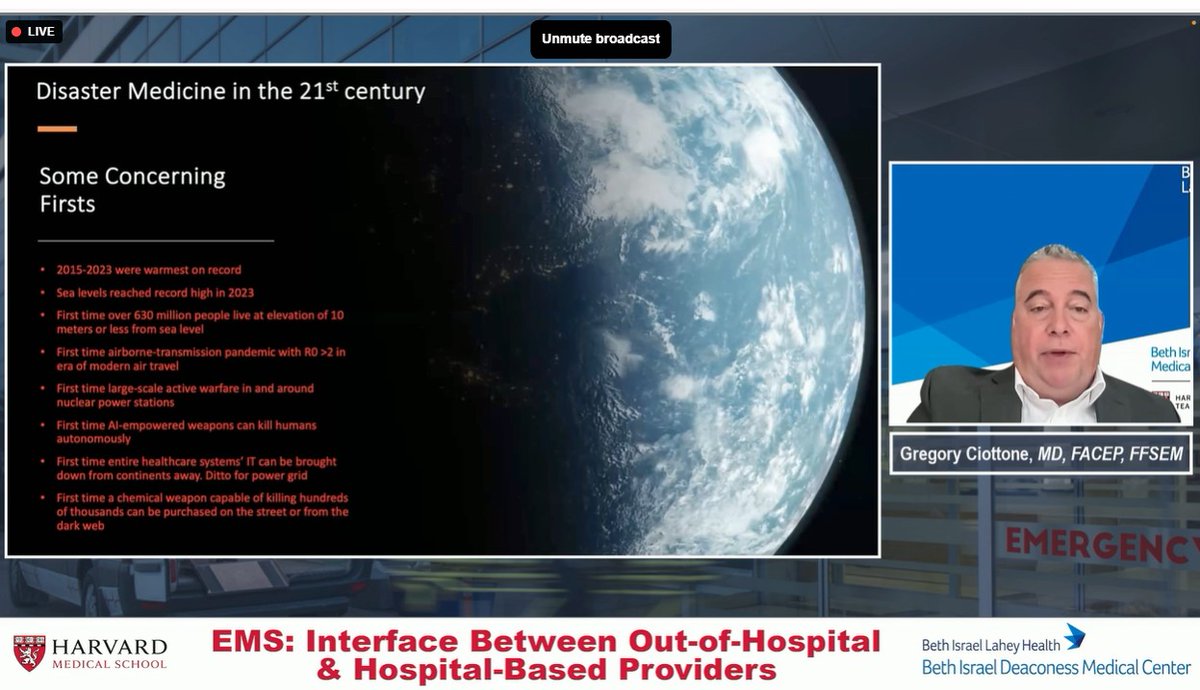The height and width of the screenshot is (690, 1200).
Task: Click the 'Some Concerning Firsts' heading
Action: coord(132,190)
